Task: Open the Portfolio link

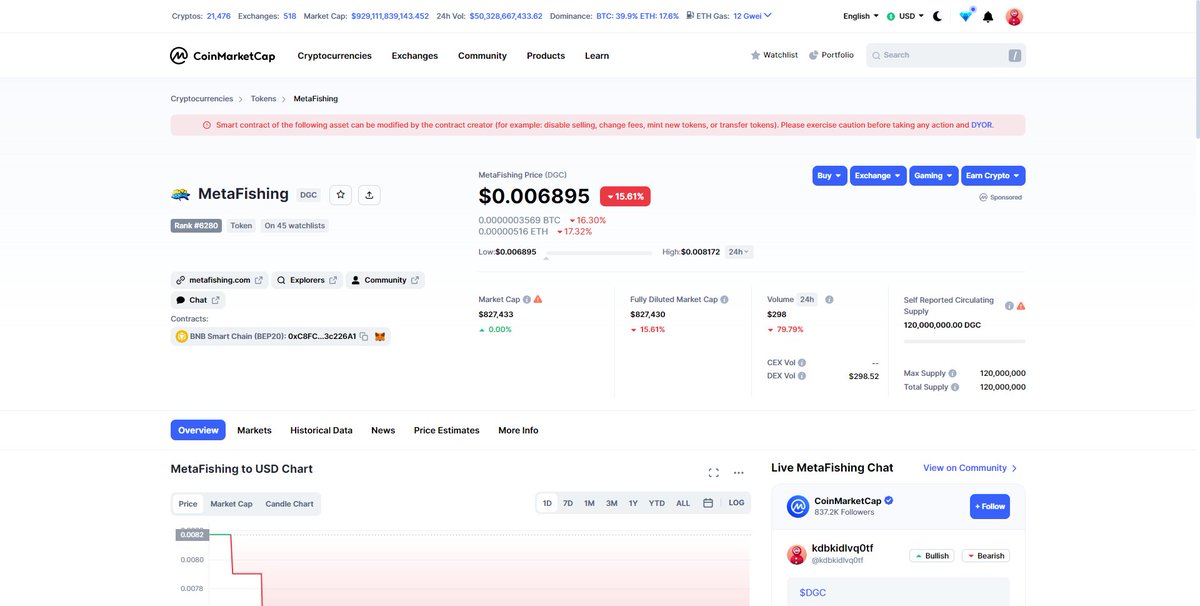Action: pyautogui.click(x=831, y=55)
